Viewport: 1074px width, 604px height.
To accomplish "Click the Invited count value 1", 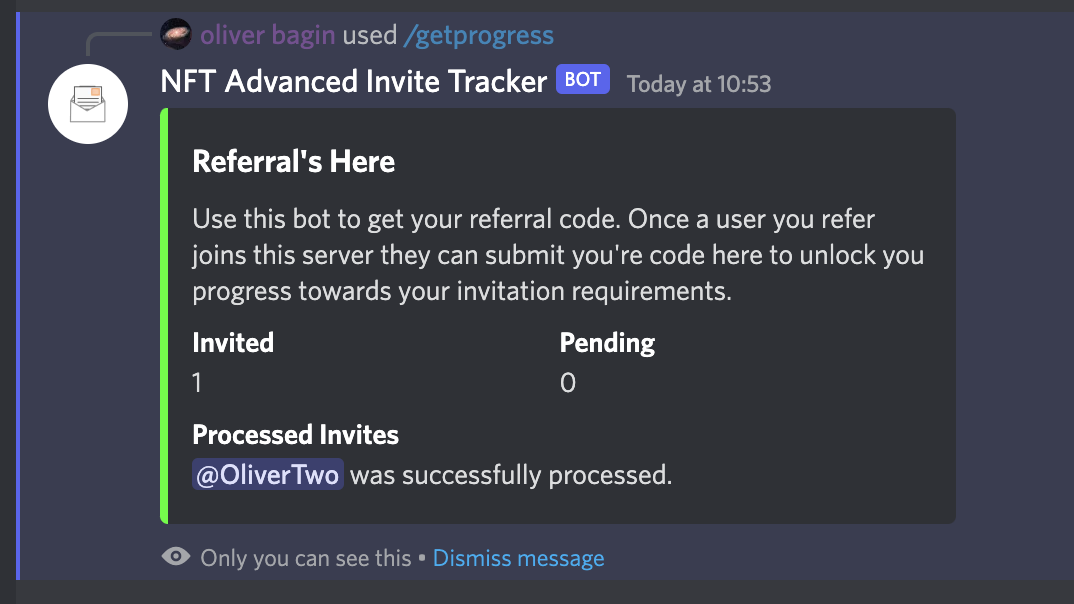I will [198, 383].
